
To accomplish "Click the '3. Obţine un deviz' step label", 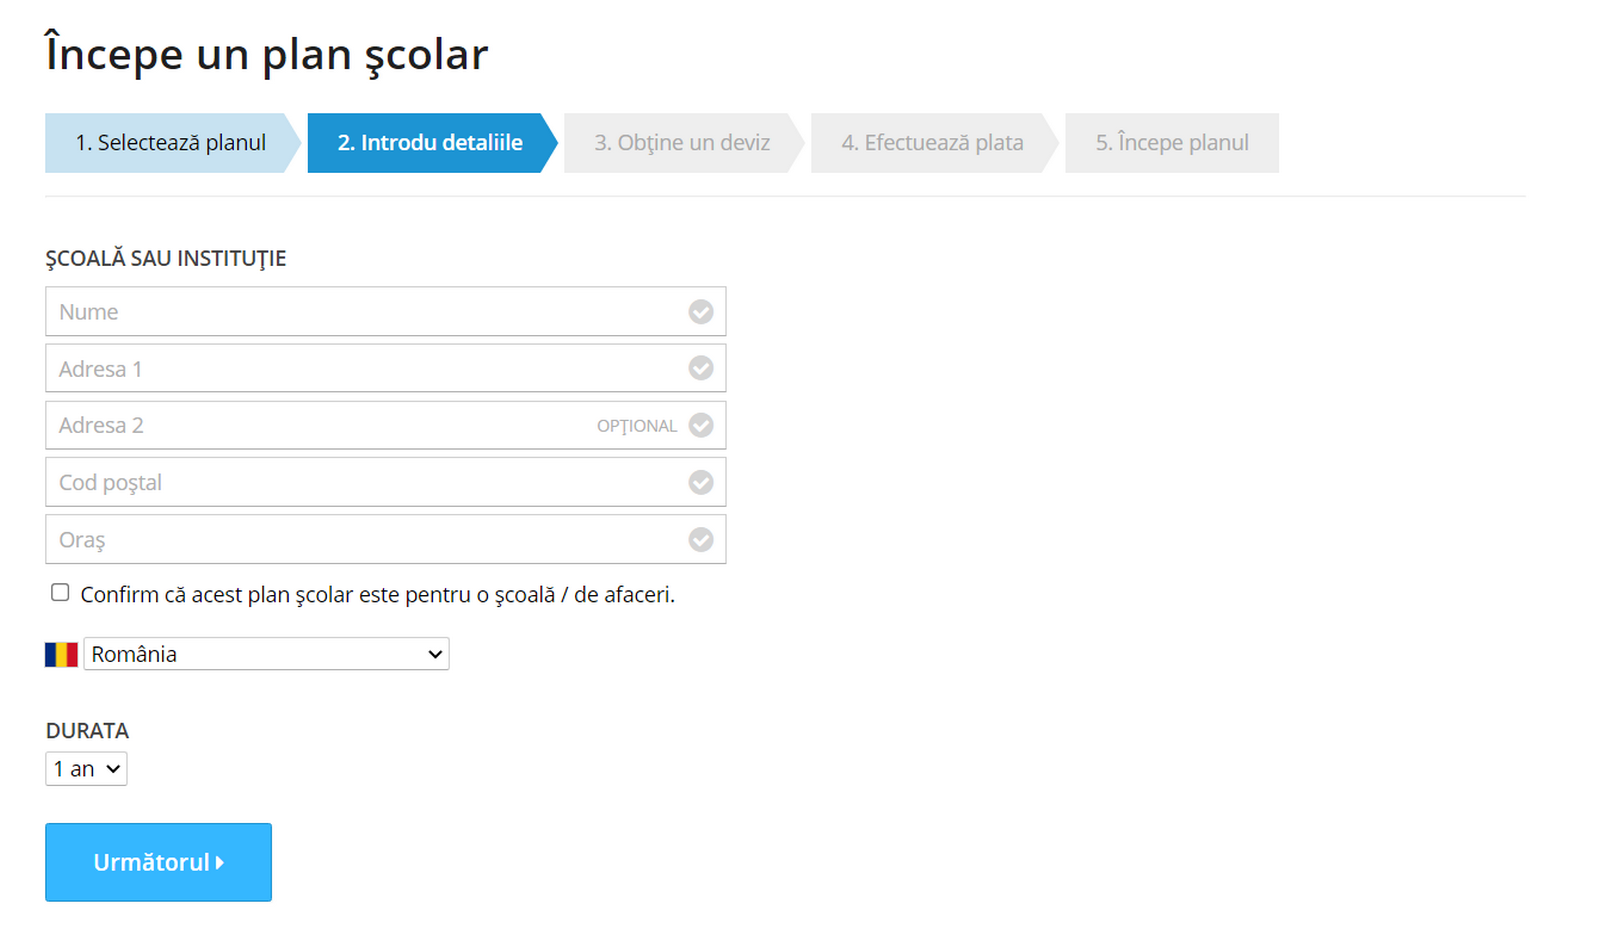I will [683, 142].
